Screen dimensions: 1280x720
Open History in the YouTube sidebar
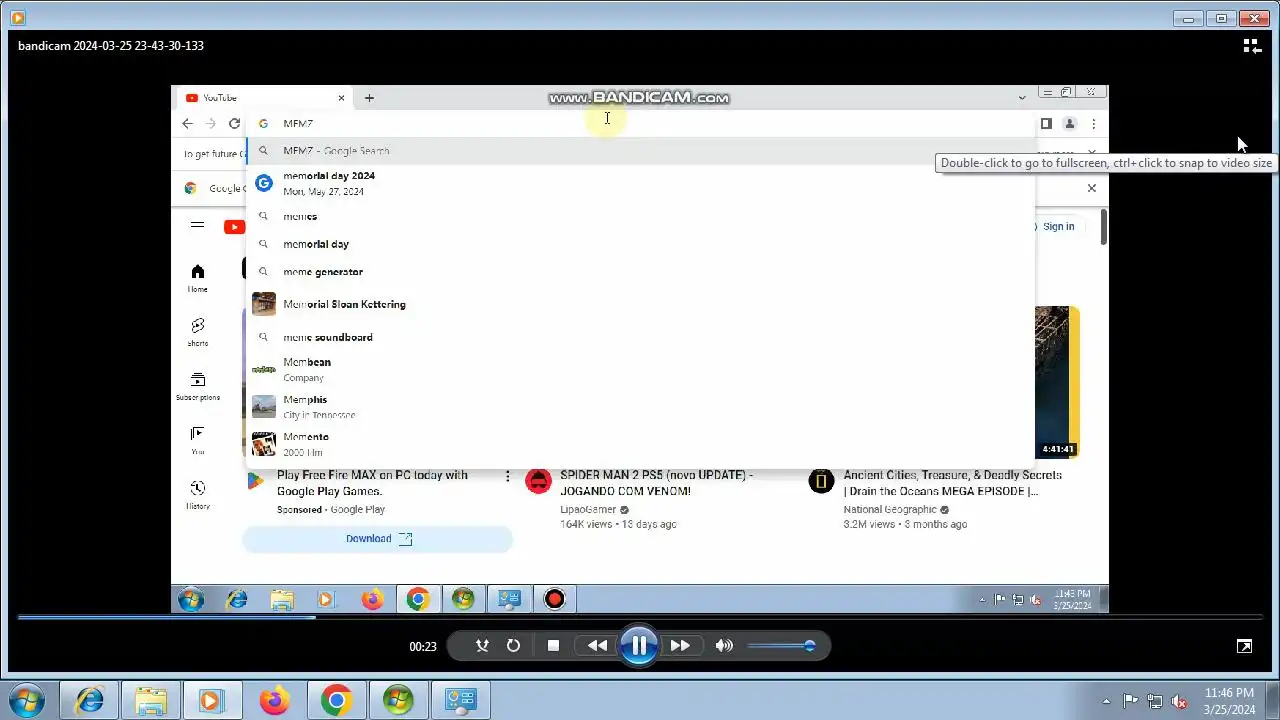[x=198, y=494]
